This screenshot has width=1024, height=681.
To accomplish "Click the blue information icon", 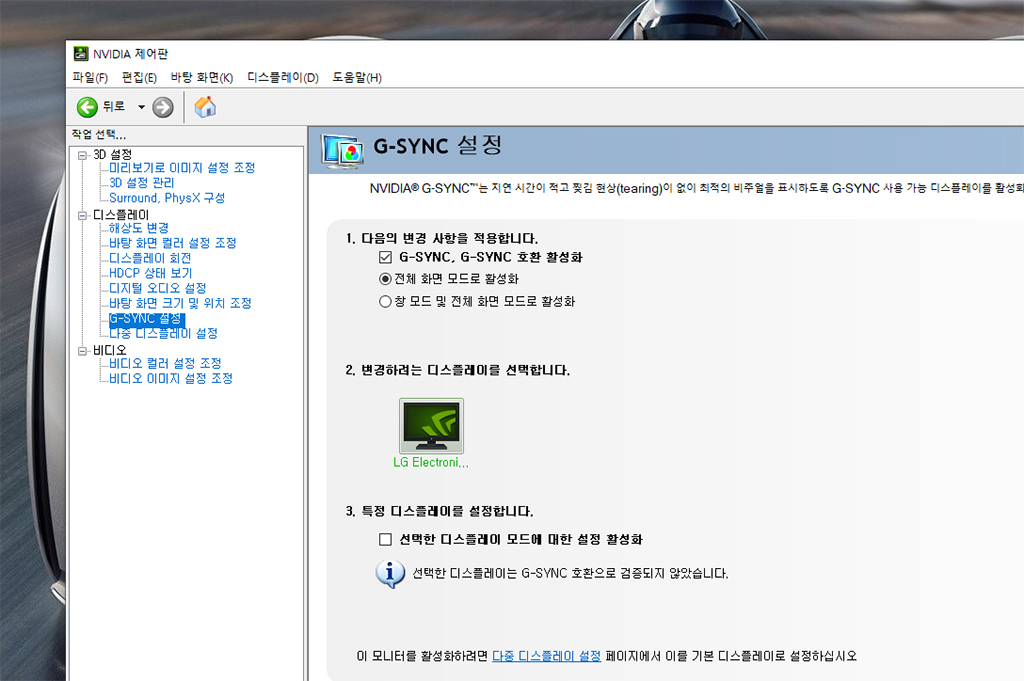I will coord(390,574).
